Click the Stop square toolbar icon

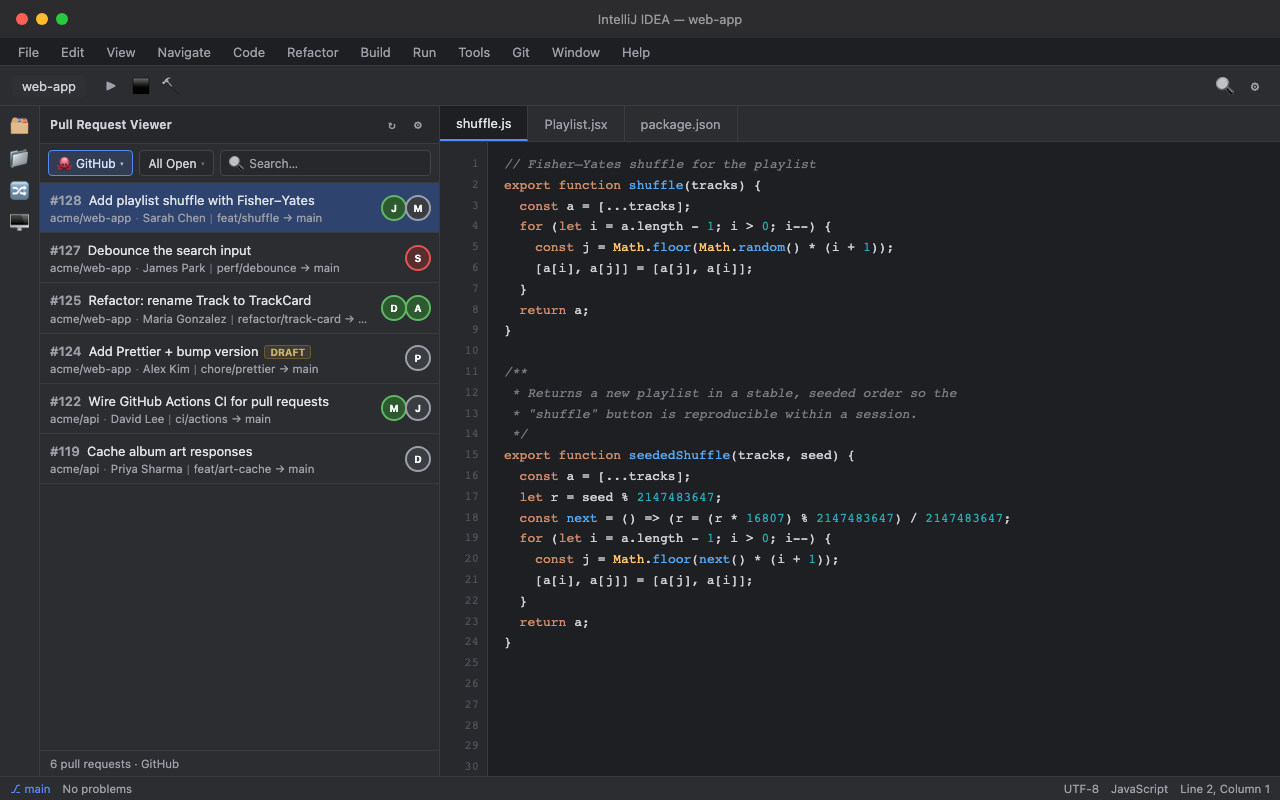[x=141, y=86]
